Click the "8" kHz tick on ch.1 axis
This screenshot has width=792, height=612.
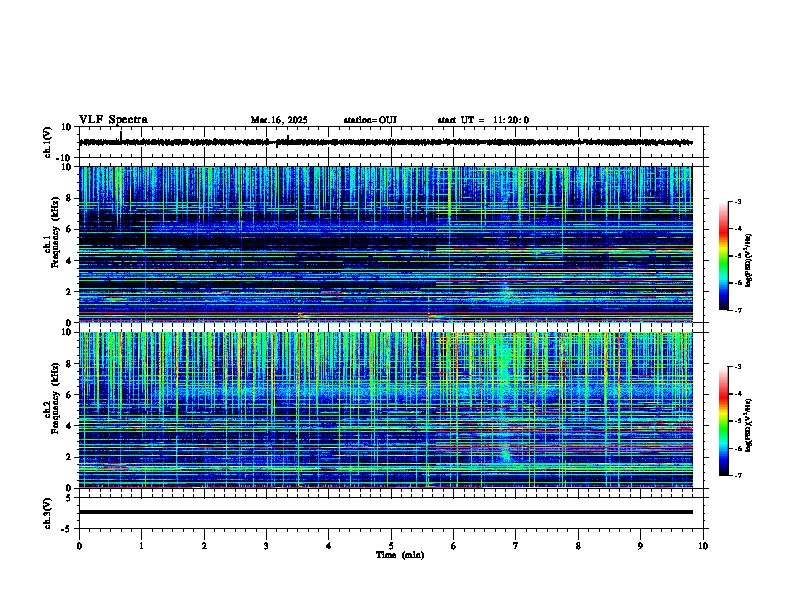pos(70,198)
